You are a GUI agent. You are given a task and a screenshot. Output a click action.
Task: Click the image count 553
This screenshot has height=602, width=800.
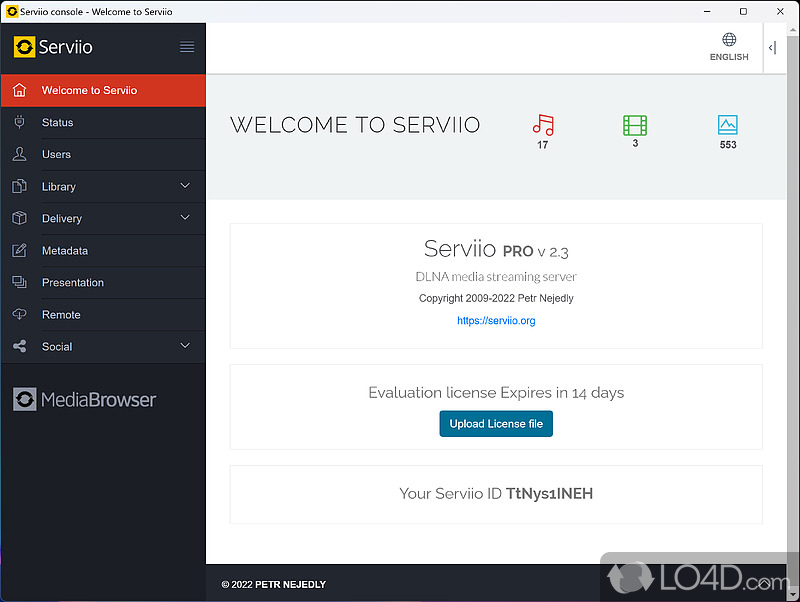click(x=728, y=145)
